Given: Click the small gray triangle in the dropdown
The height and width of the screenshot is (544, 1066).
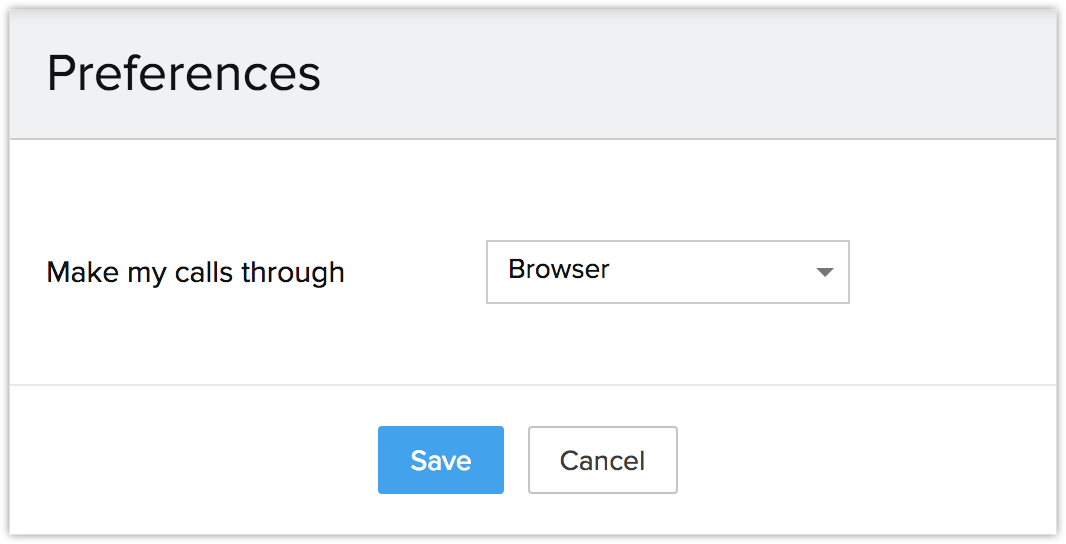Looking at the screenshot, I should click(x=824, y=272).
